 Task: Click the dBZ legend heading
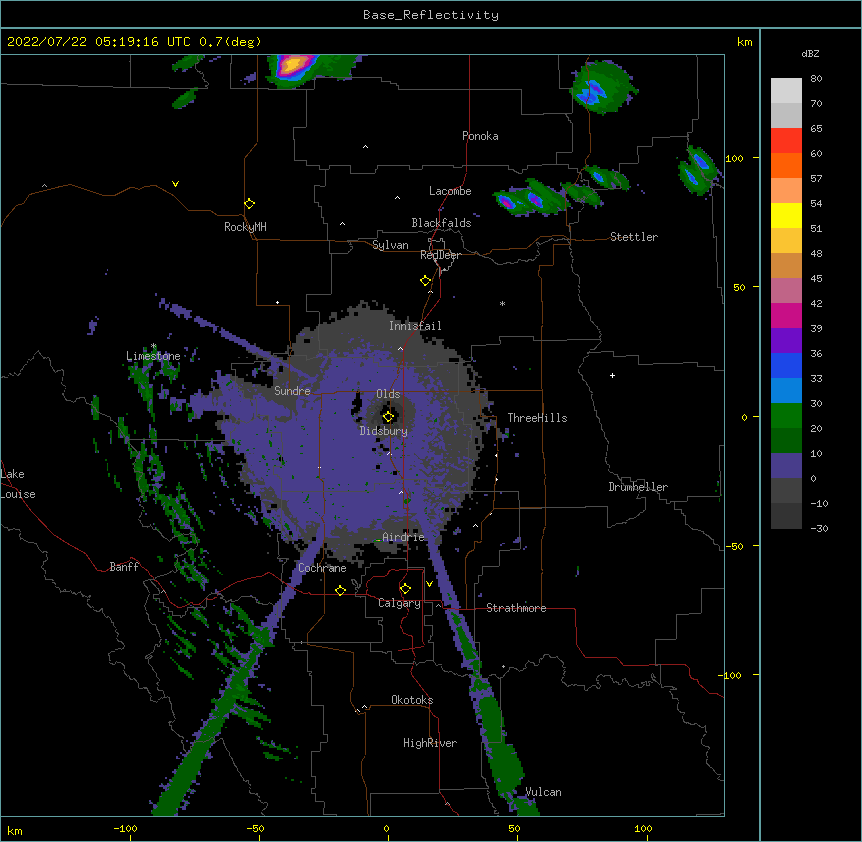click(x=810, y=53)
